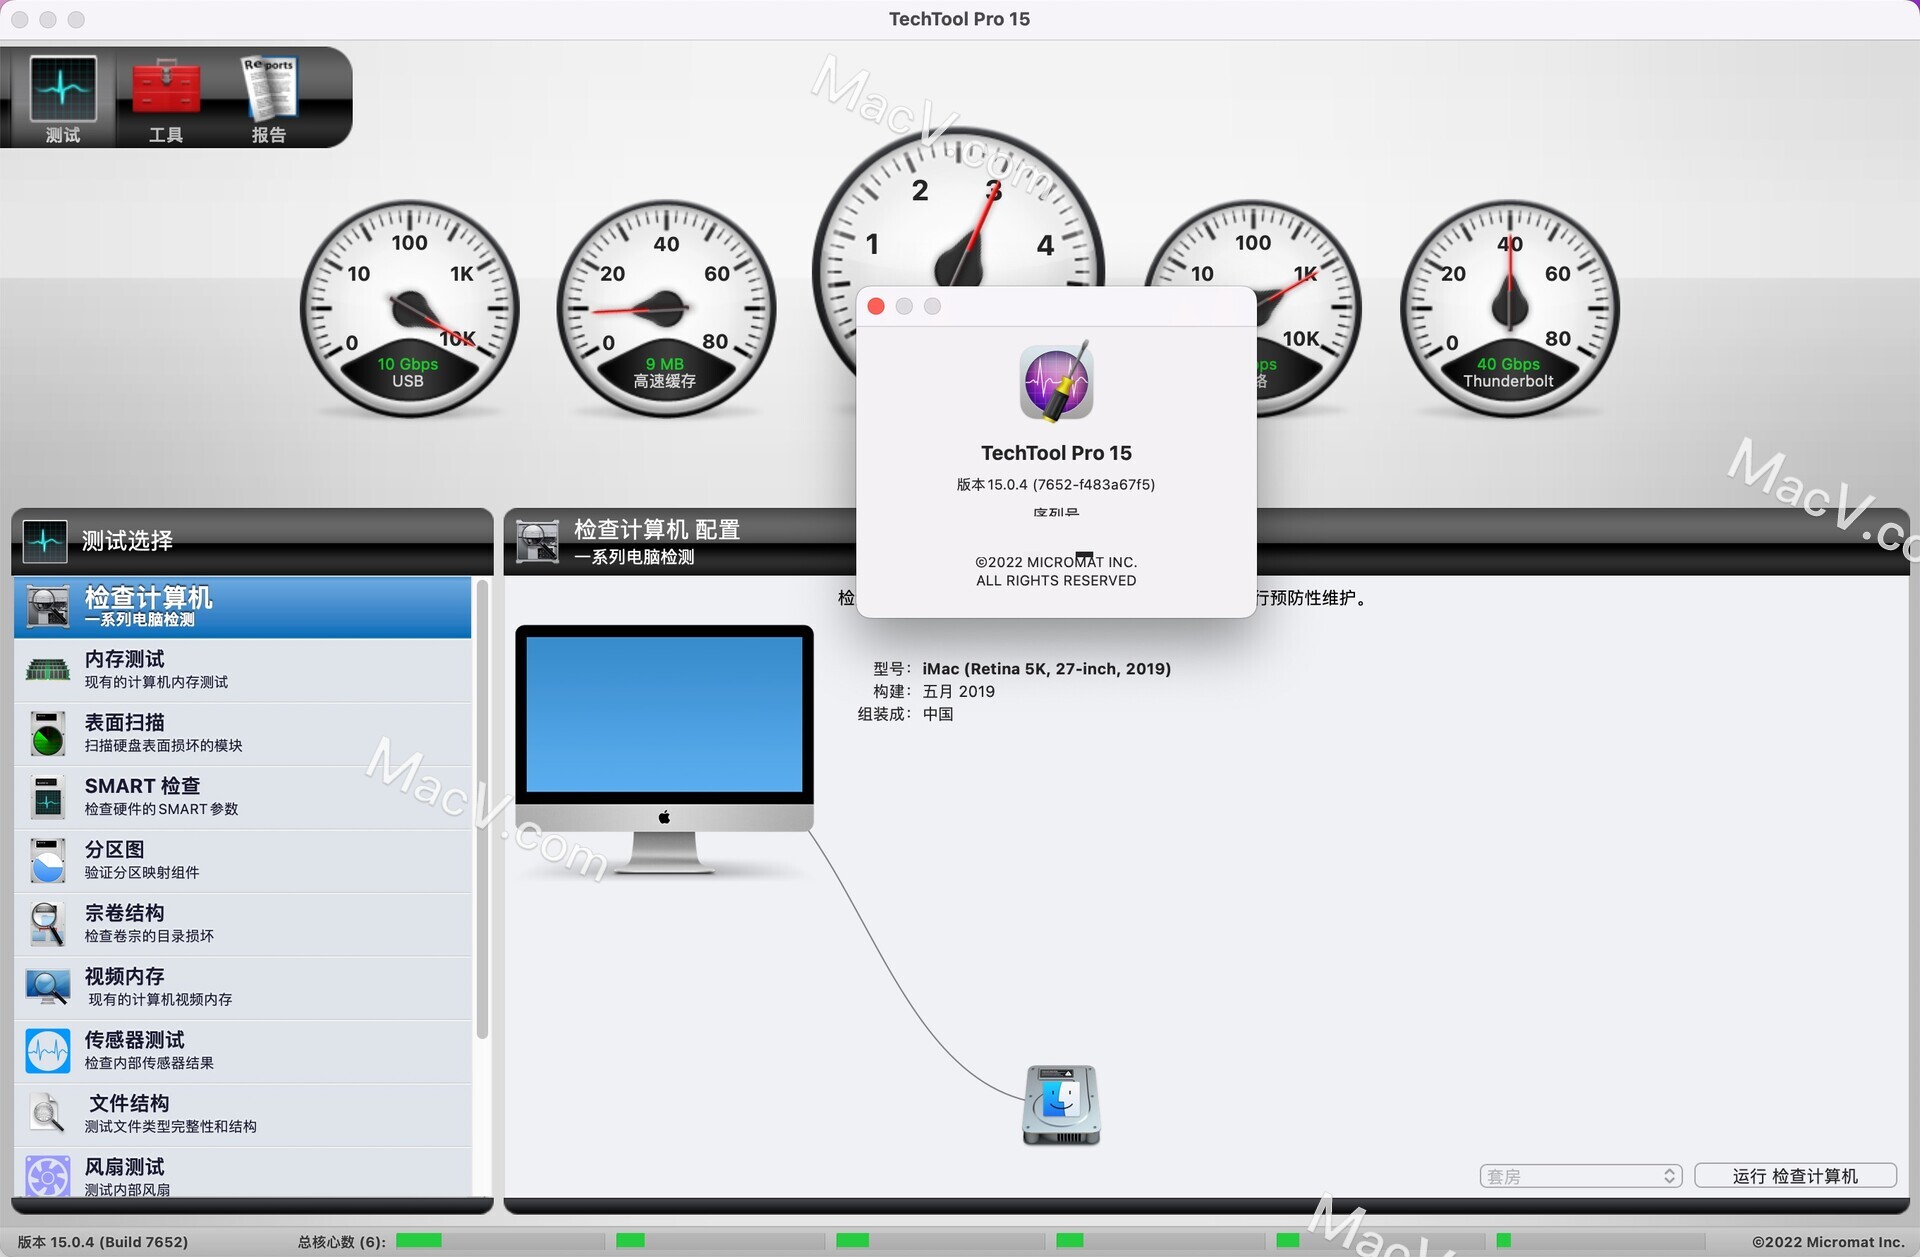Viewport: 1920px width, 1257px height.
Task: Click the ©2022 Micromat Inc. status text
Action: 1827,1241
